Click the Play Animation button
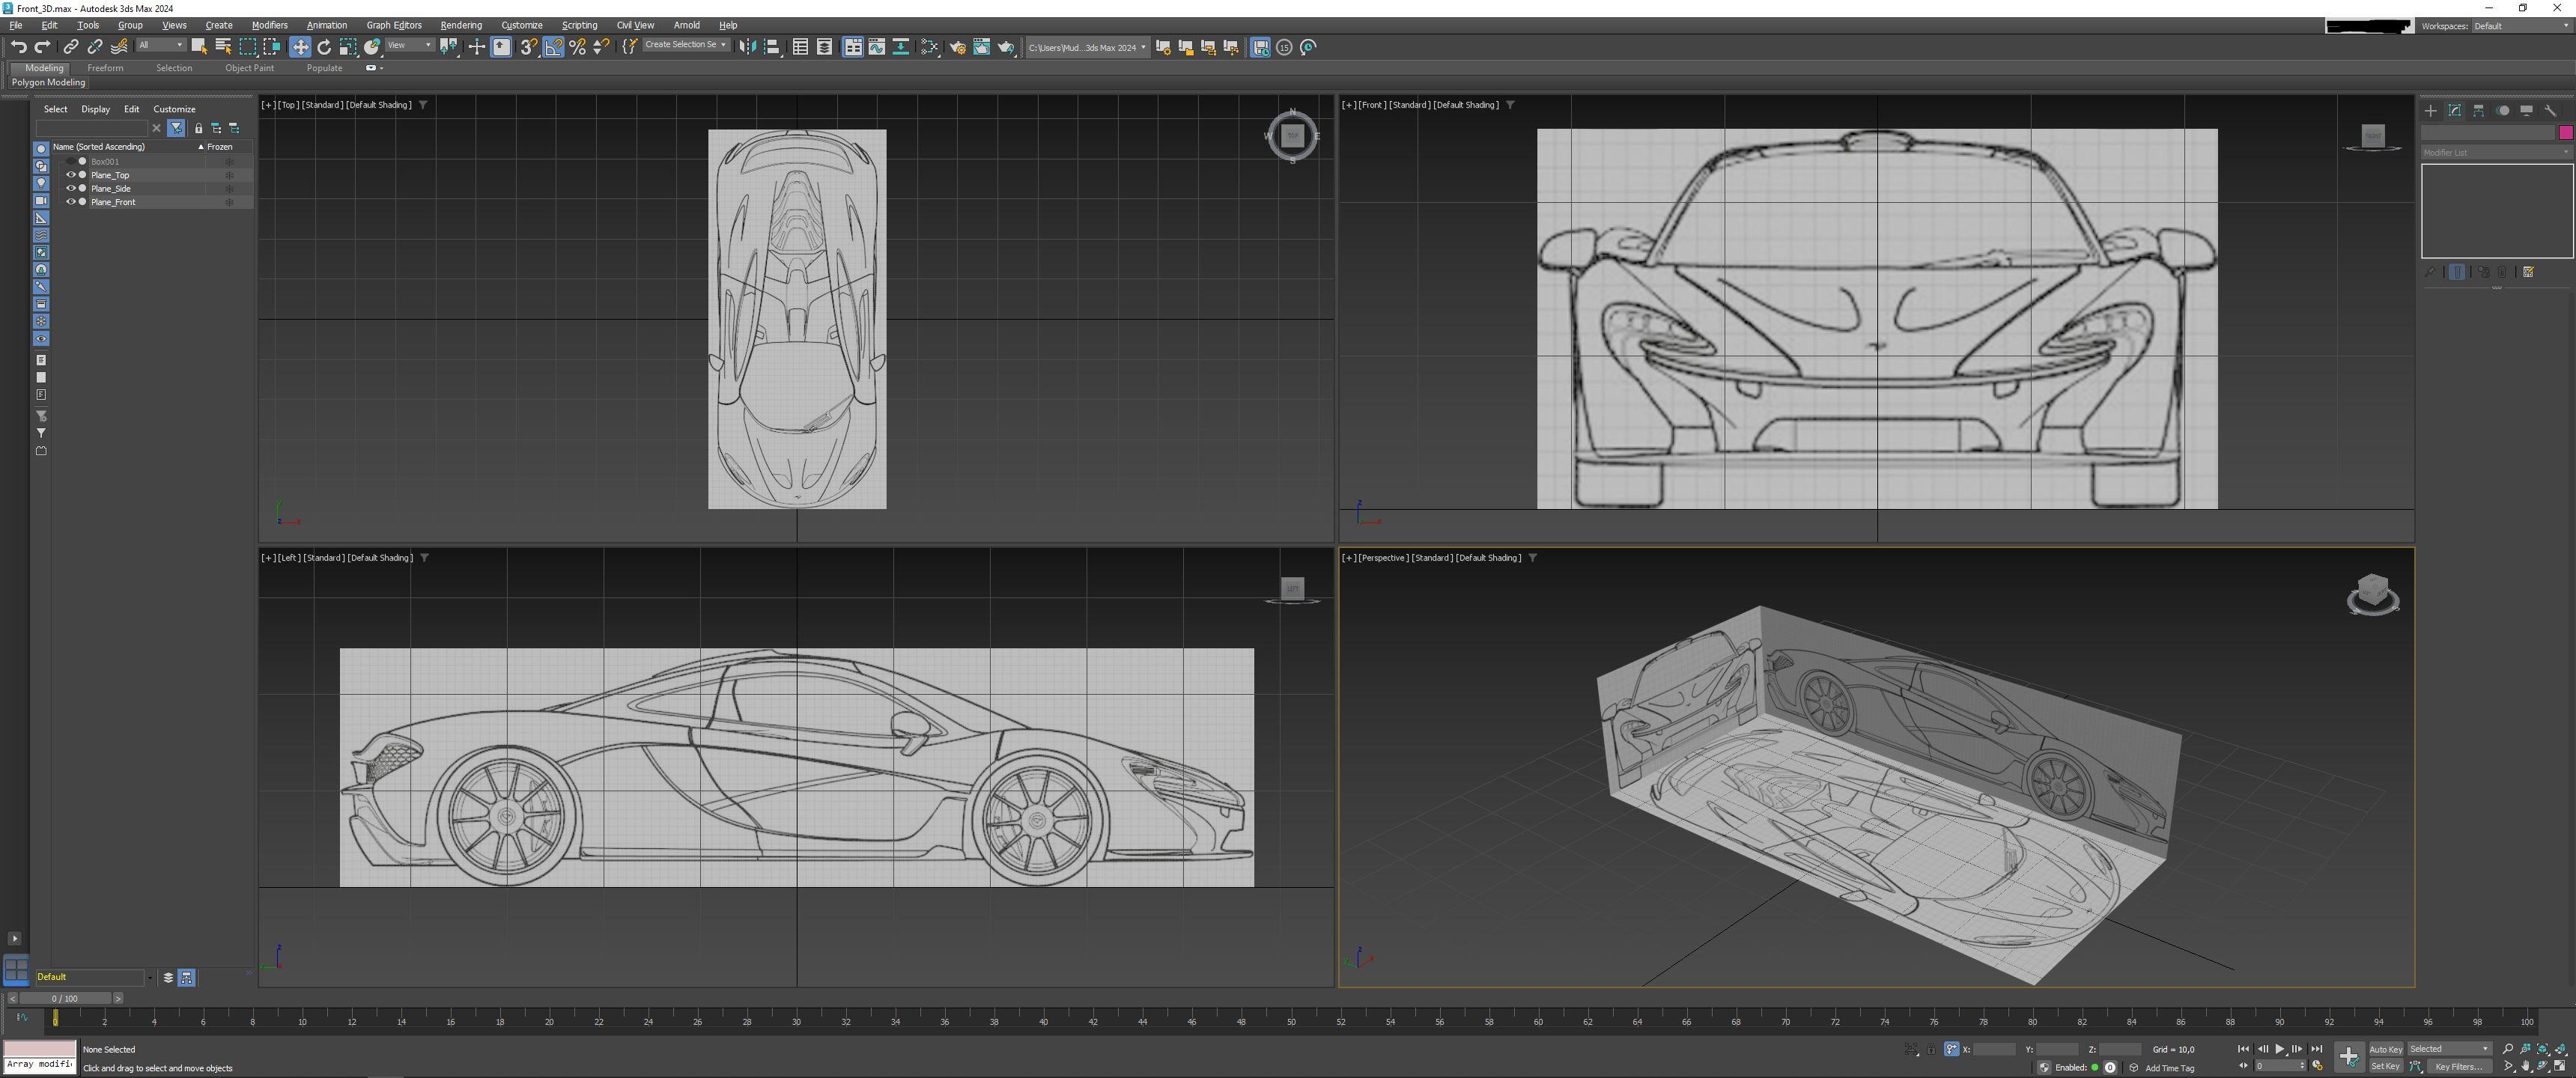 point(2279,1049)
